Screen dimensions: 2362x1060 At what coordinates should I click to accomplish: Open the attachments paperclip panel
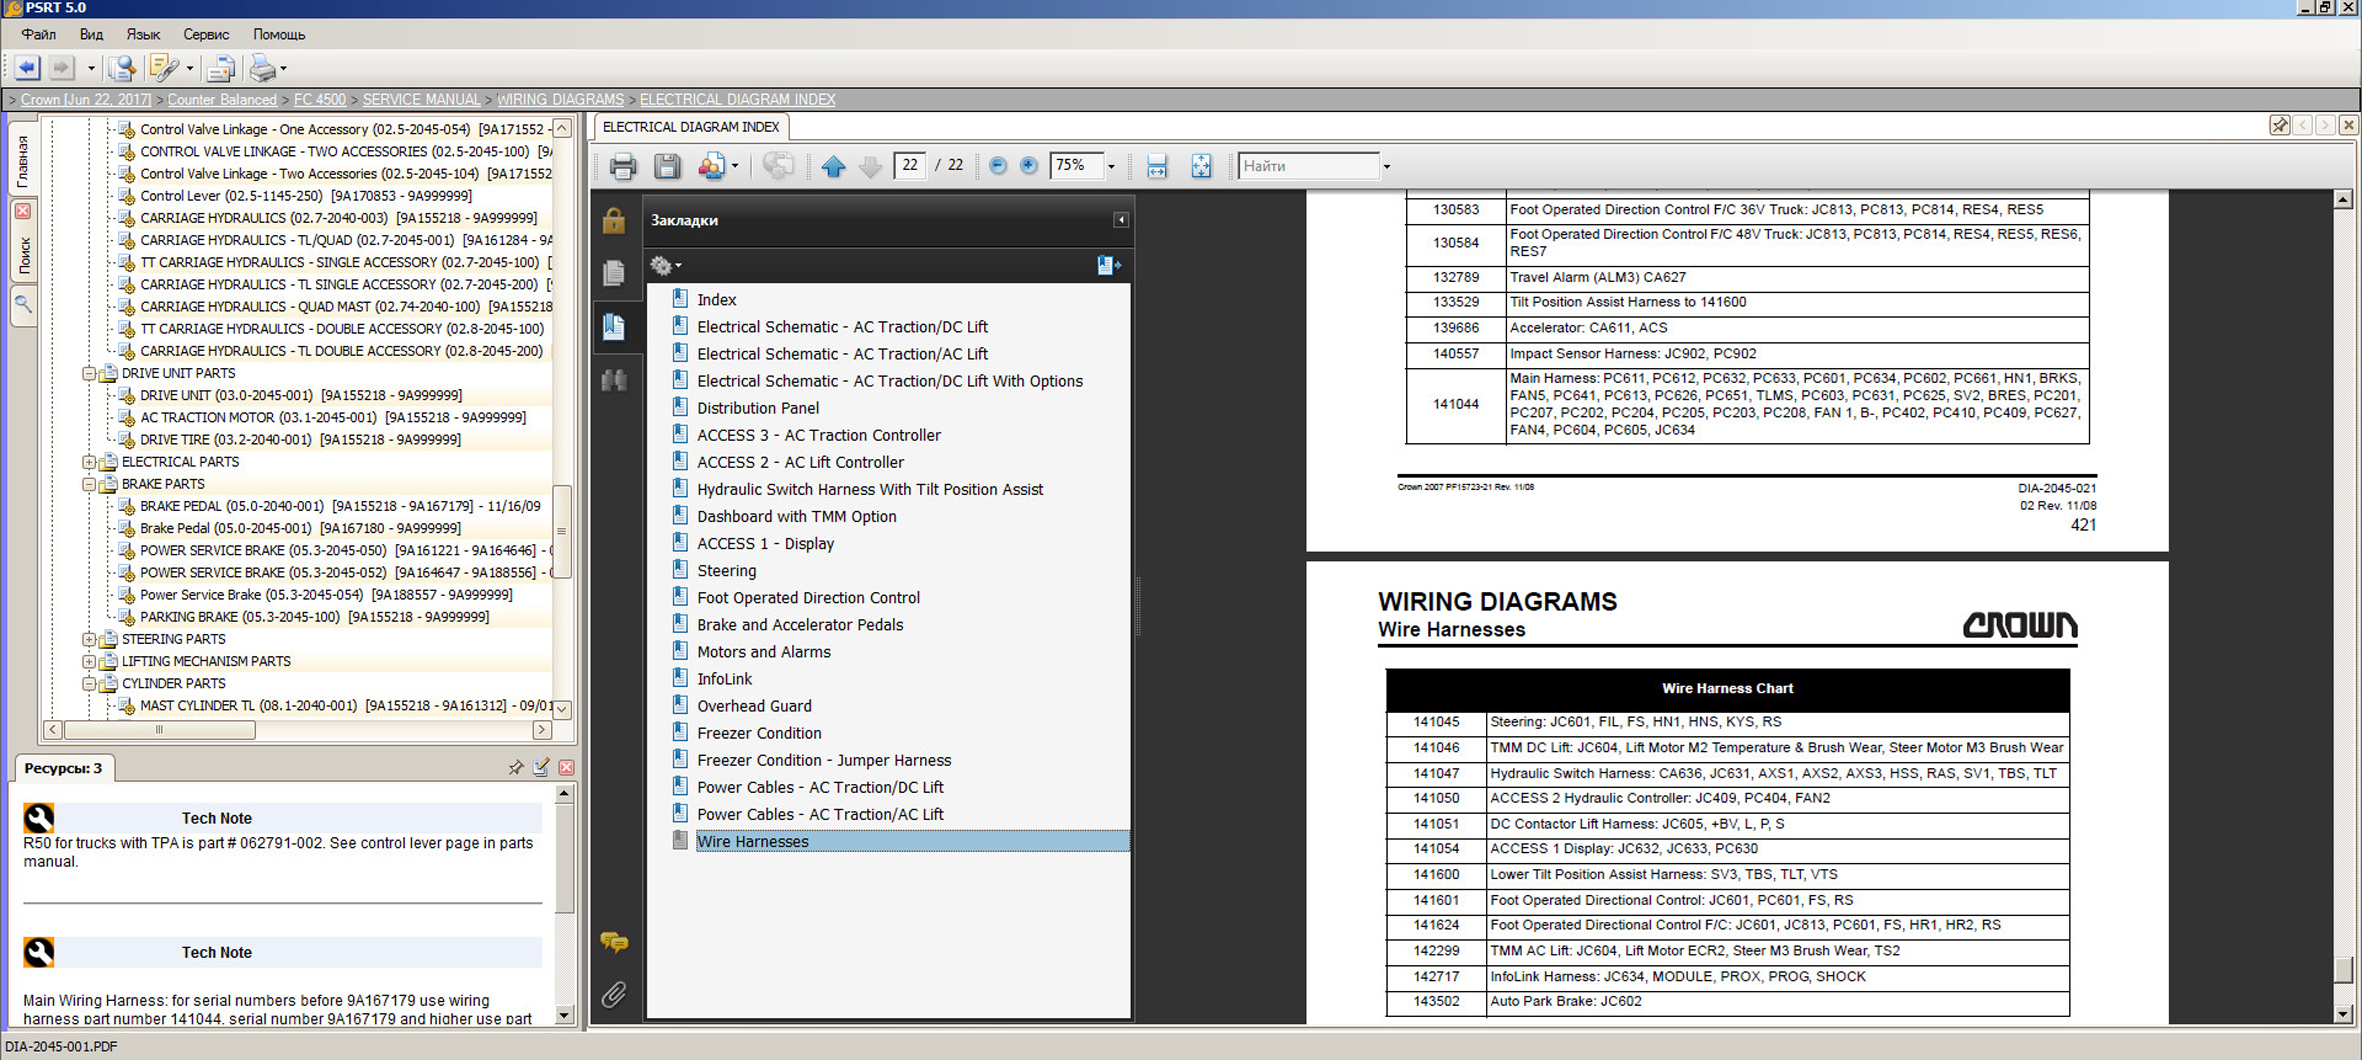tap(614, 994)
